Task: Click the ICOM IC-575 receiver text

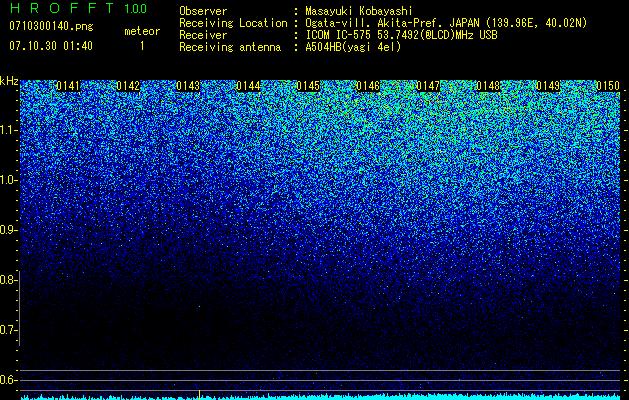Action: (401, 35)
